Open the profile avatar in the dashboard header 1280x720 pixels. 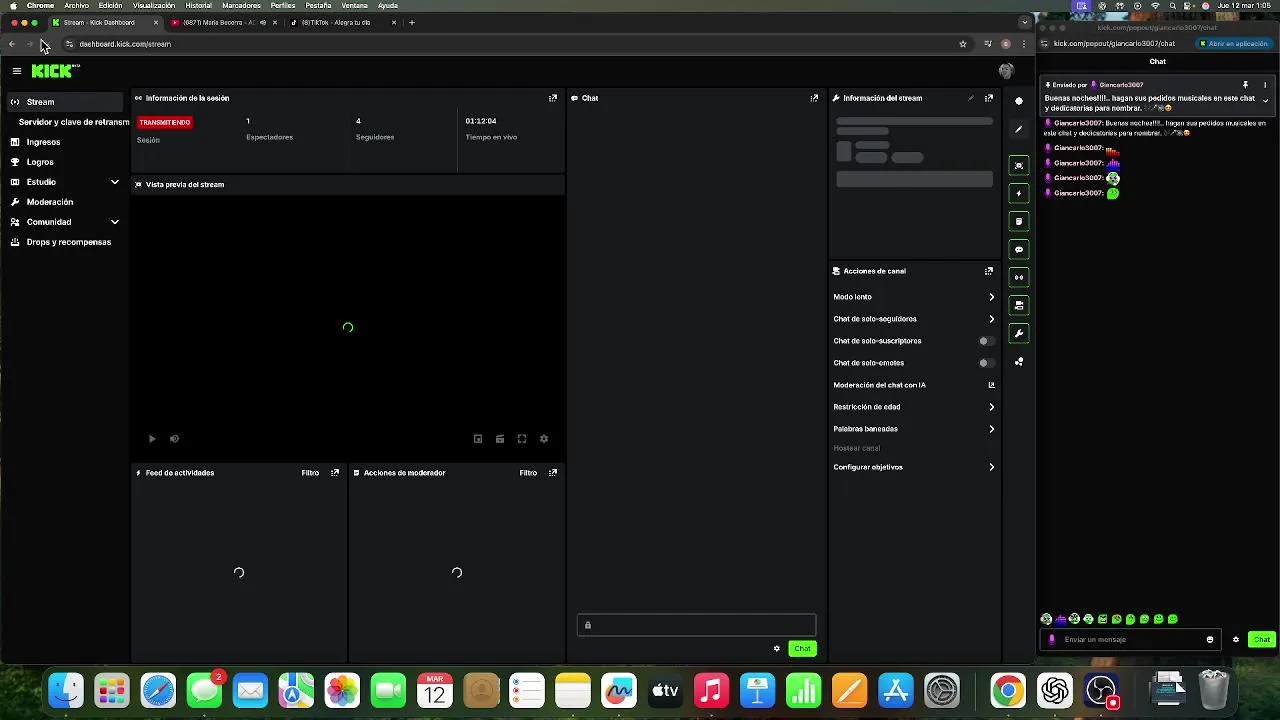tap(1006, 71)
